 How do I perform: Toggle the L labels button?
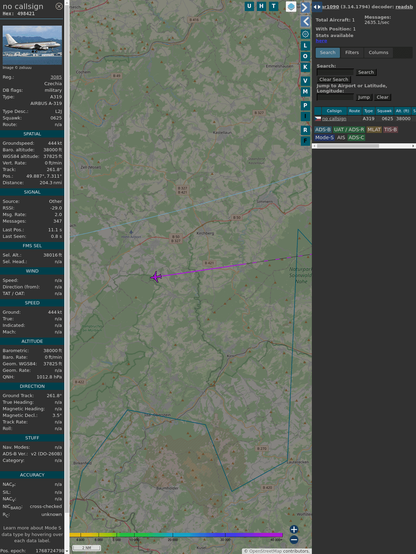pyautogui.click(x=305, y=46)
